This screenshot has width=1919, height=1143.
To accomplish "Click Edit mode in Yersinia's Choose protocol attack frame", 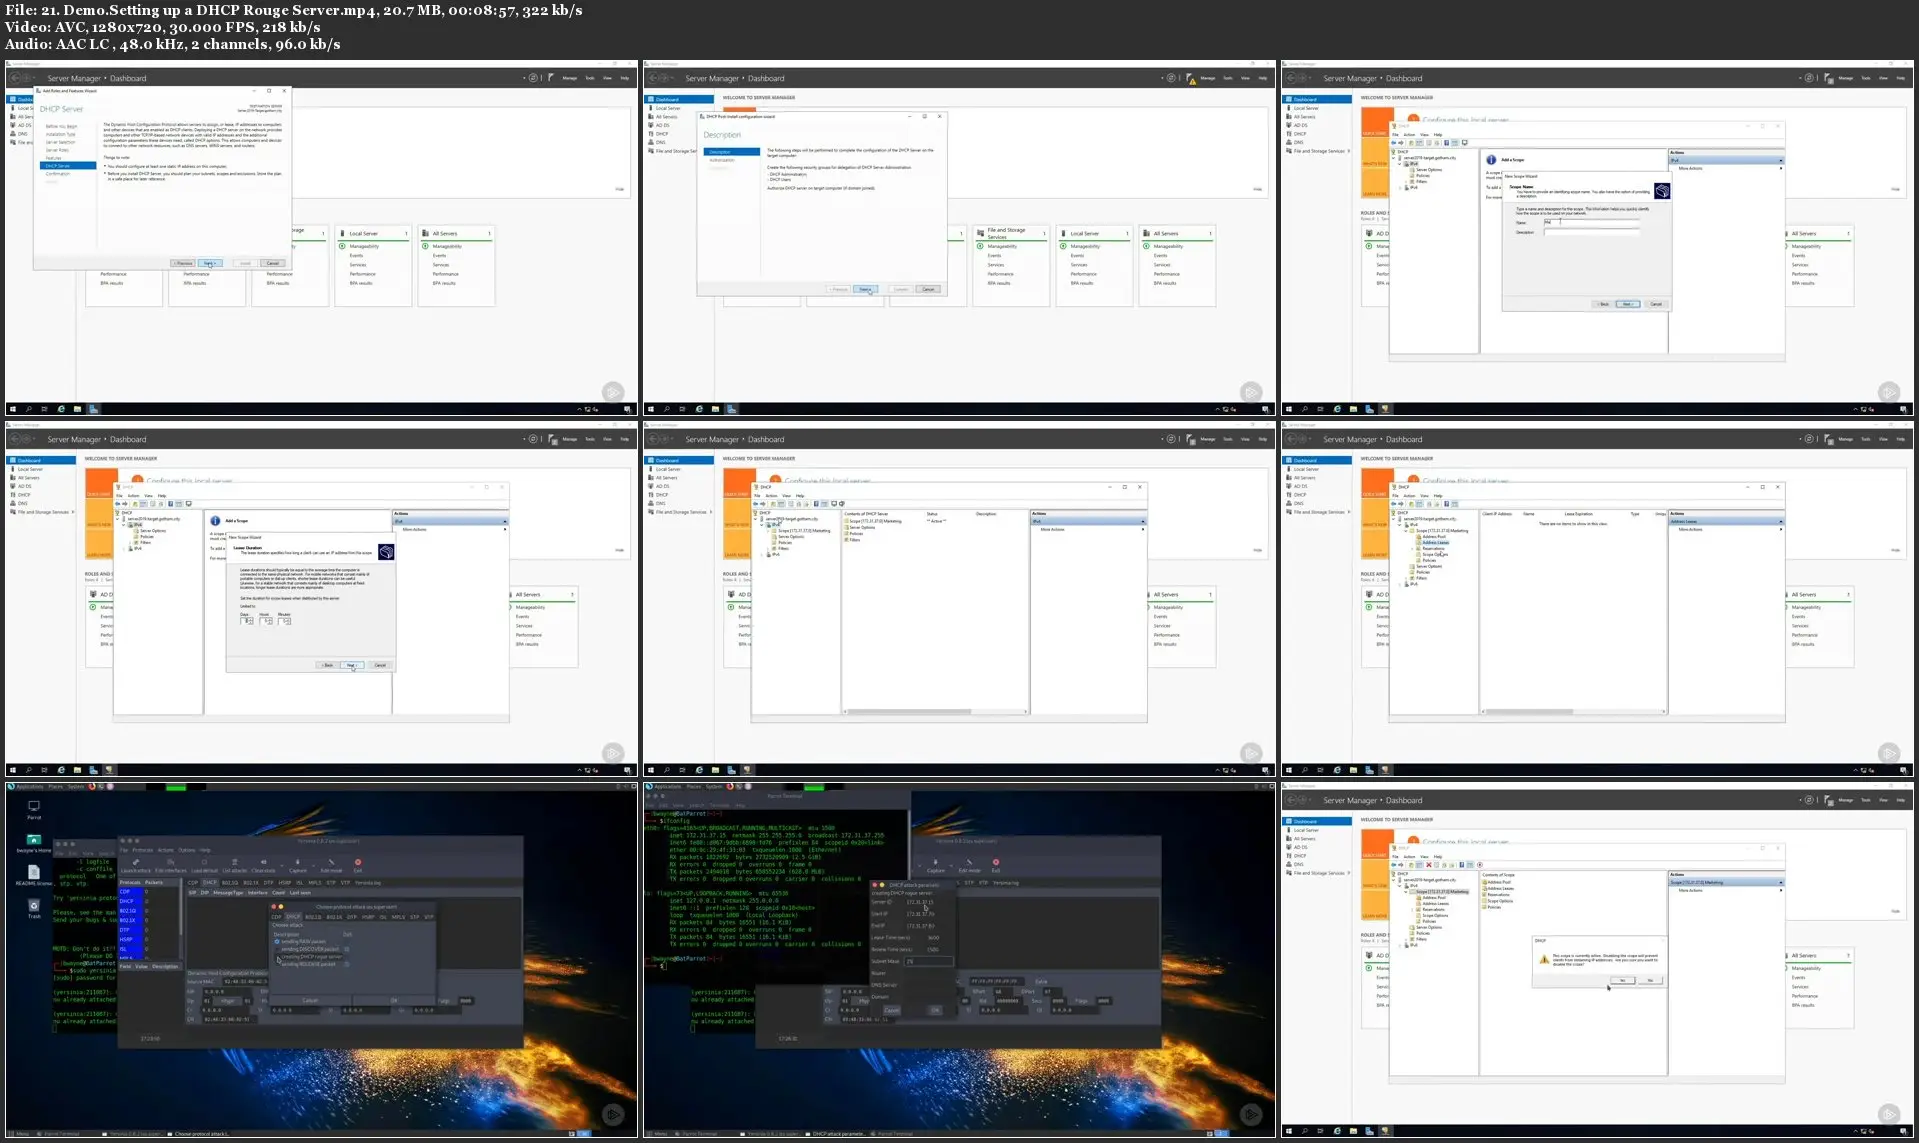I will coord(331,865).
